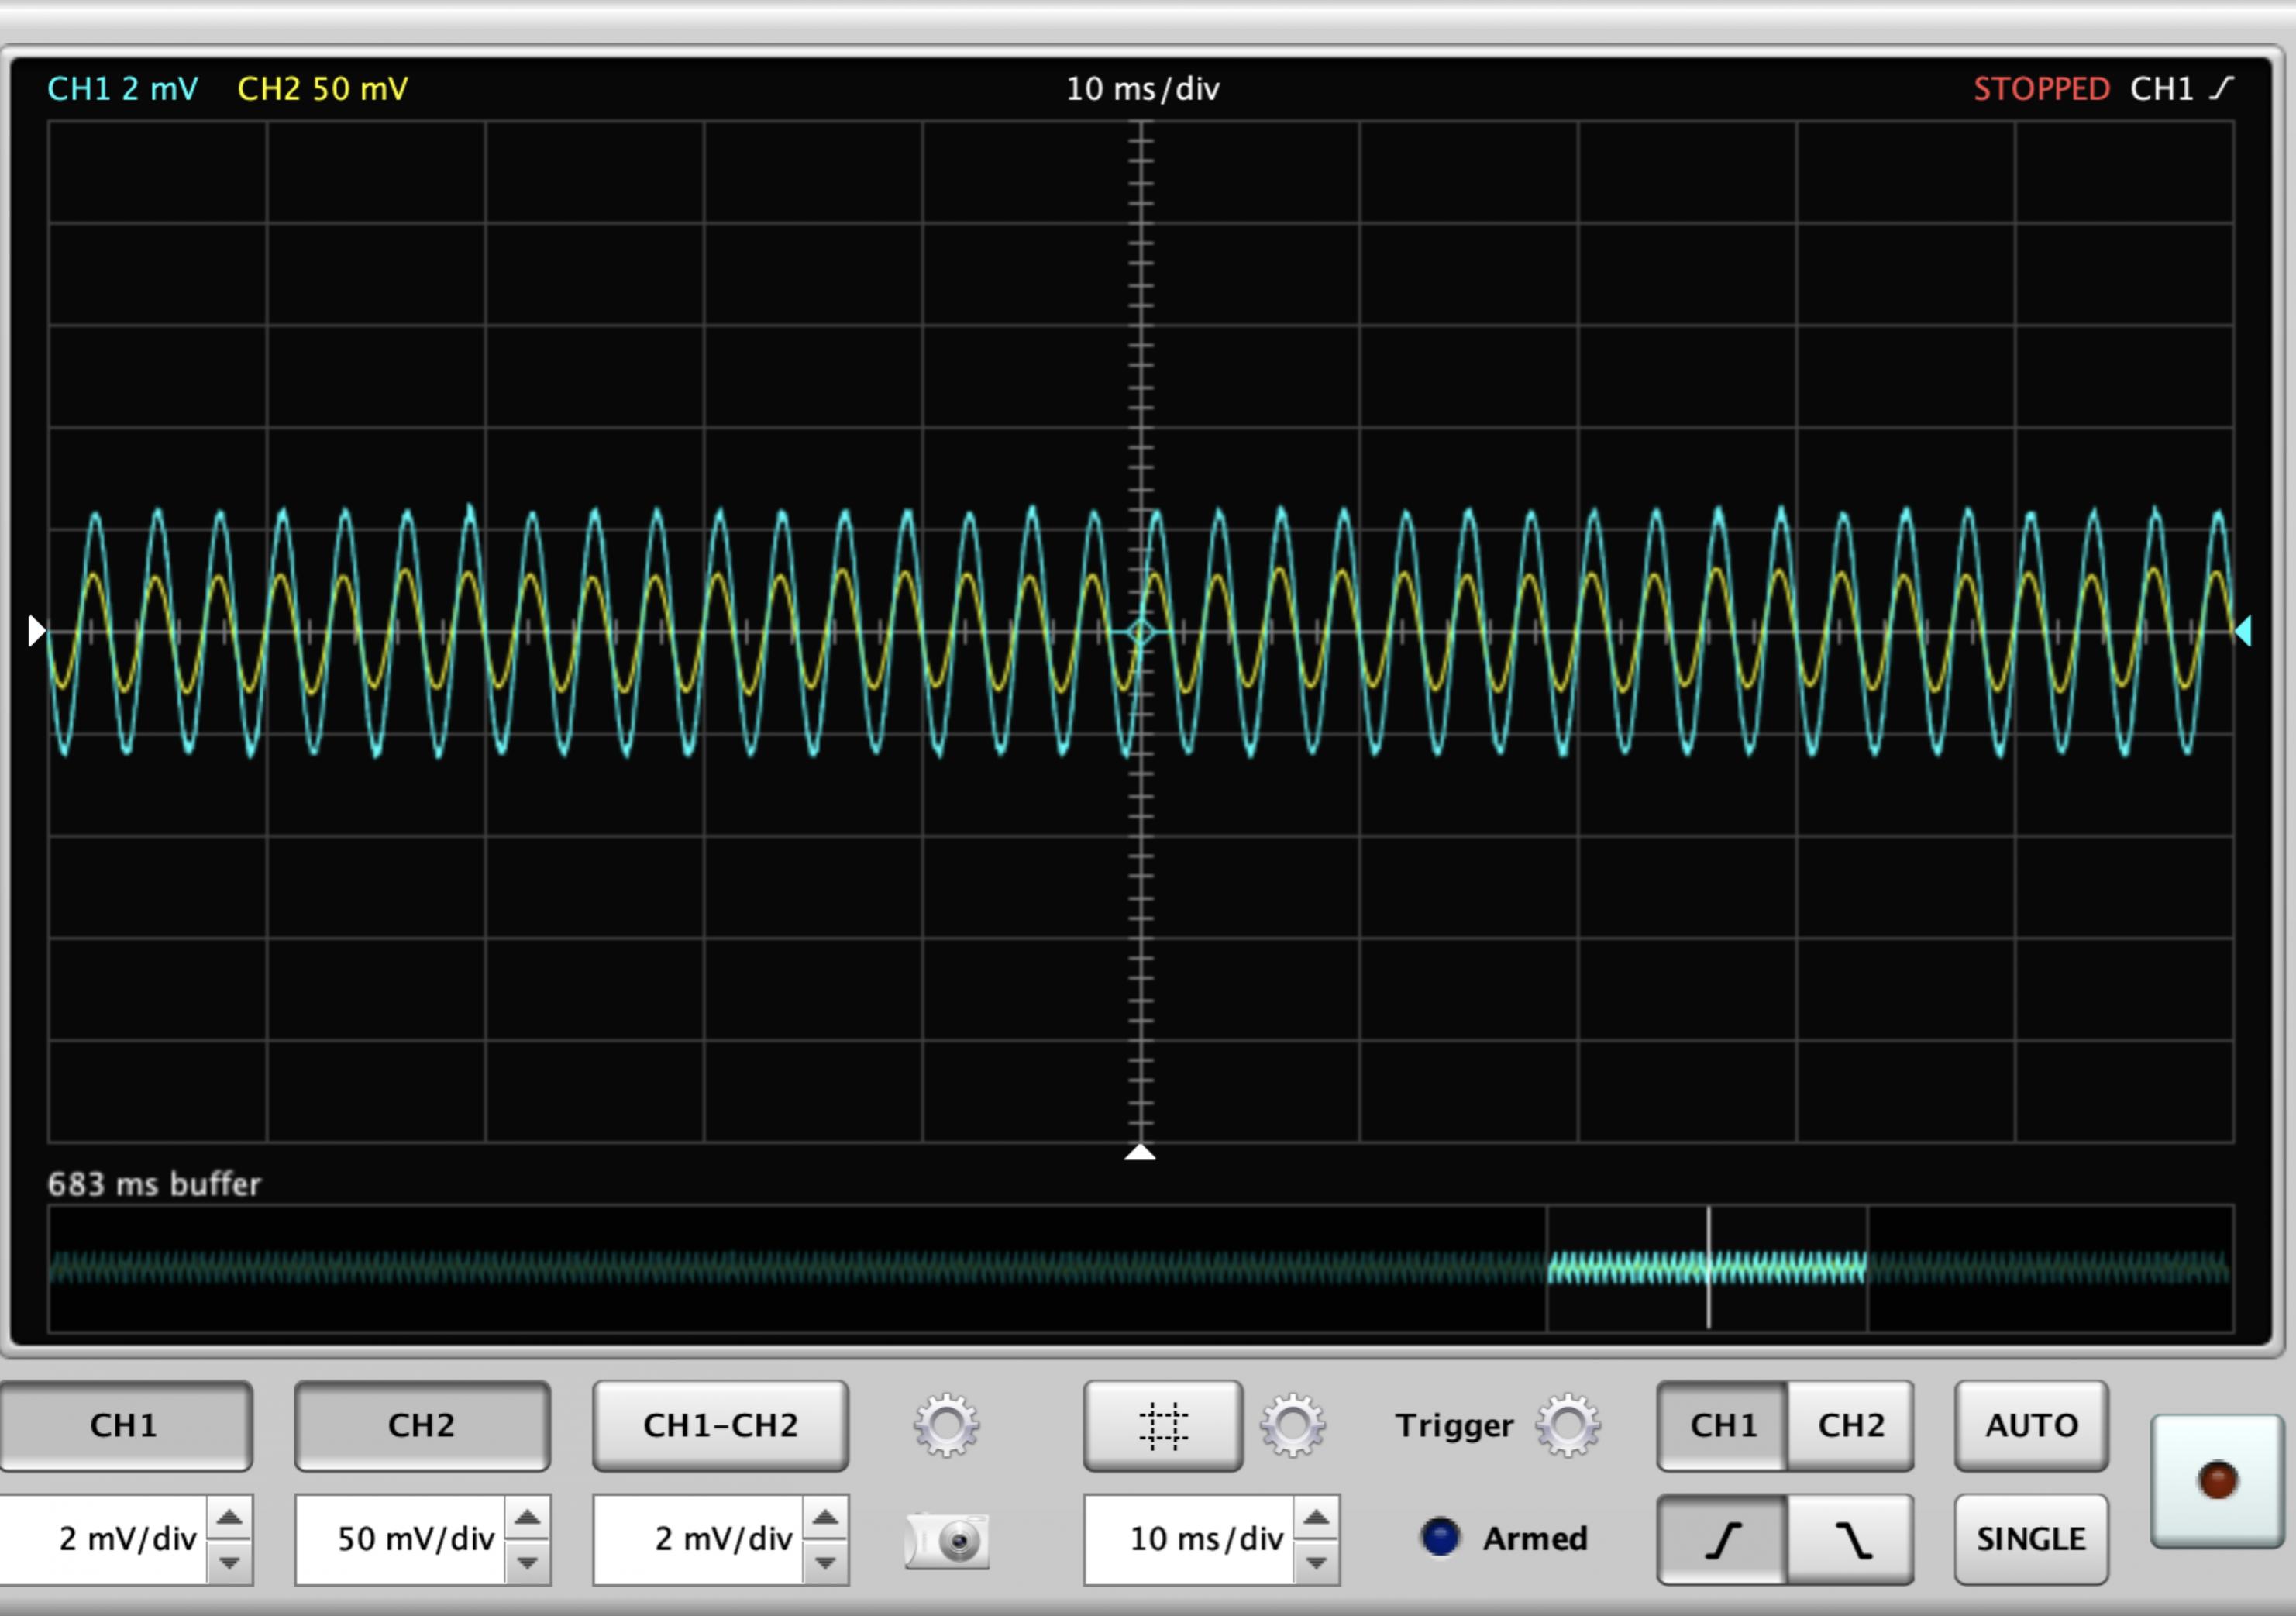The image size is (2296, 1616).
Task: Click the cyan trigger level marker on right
Action: [2243, 631]
